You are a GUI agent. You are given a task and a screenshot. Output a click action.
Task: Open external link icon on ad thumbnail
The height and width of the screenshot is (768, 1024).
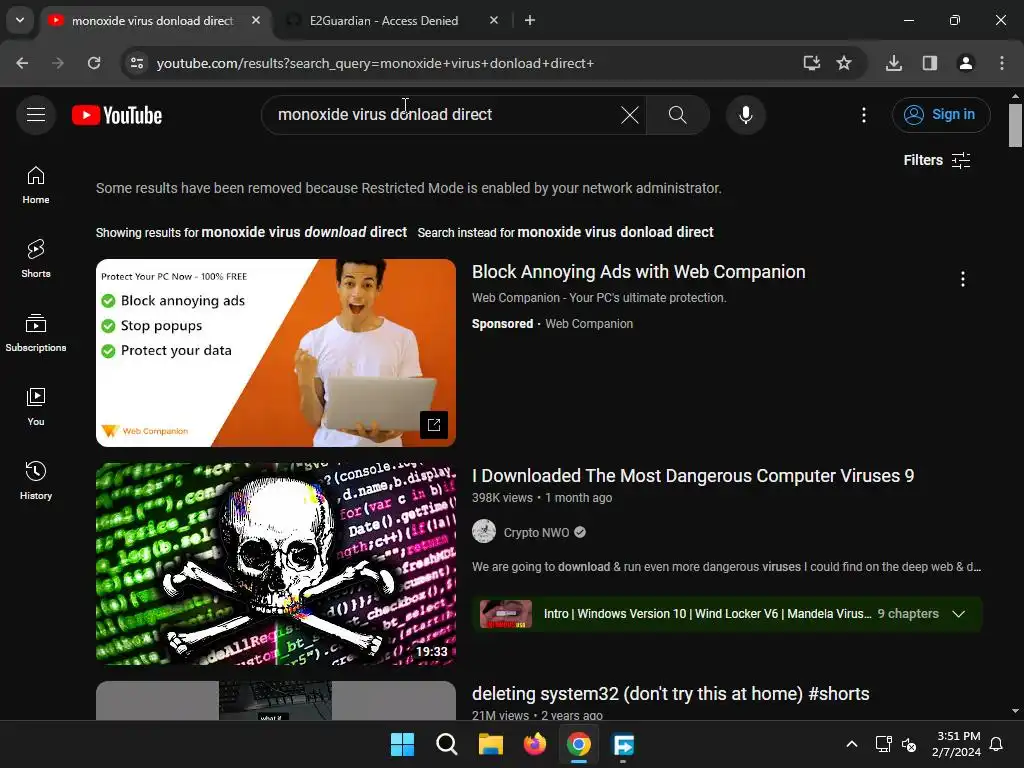(434, 425)
